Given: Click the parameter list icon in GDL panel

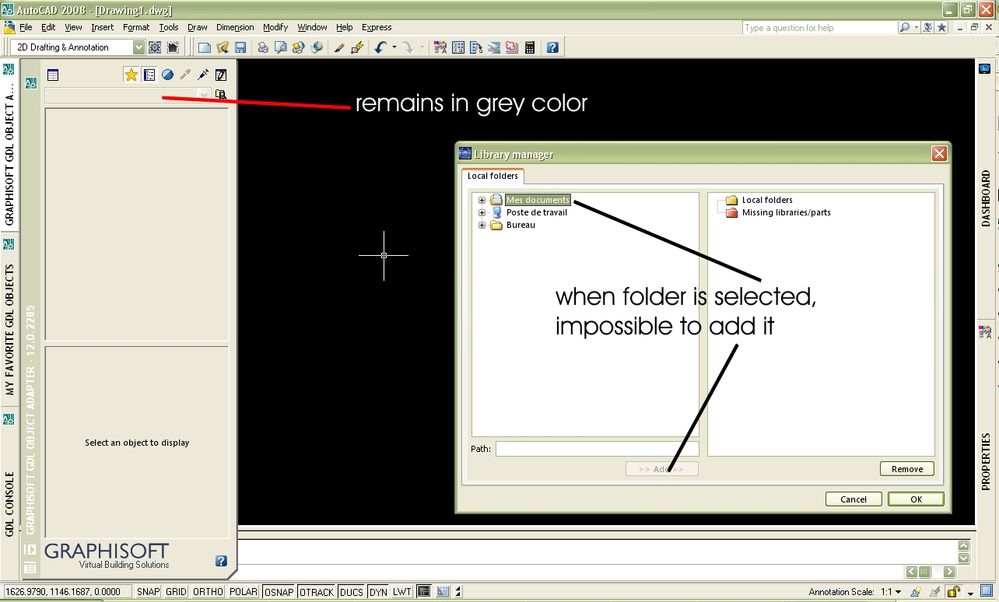Looking at the screenshot, I should (x=149, y=75).
